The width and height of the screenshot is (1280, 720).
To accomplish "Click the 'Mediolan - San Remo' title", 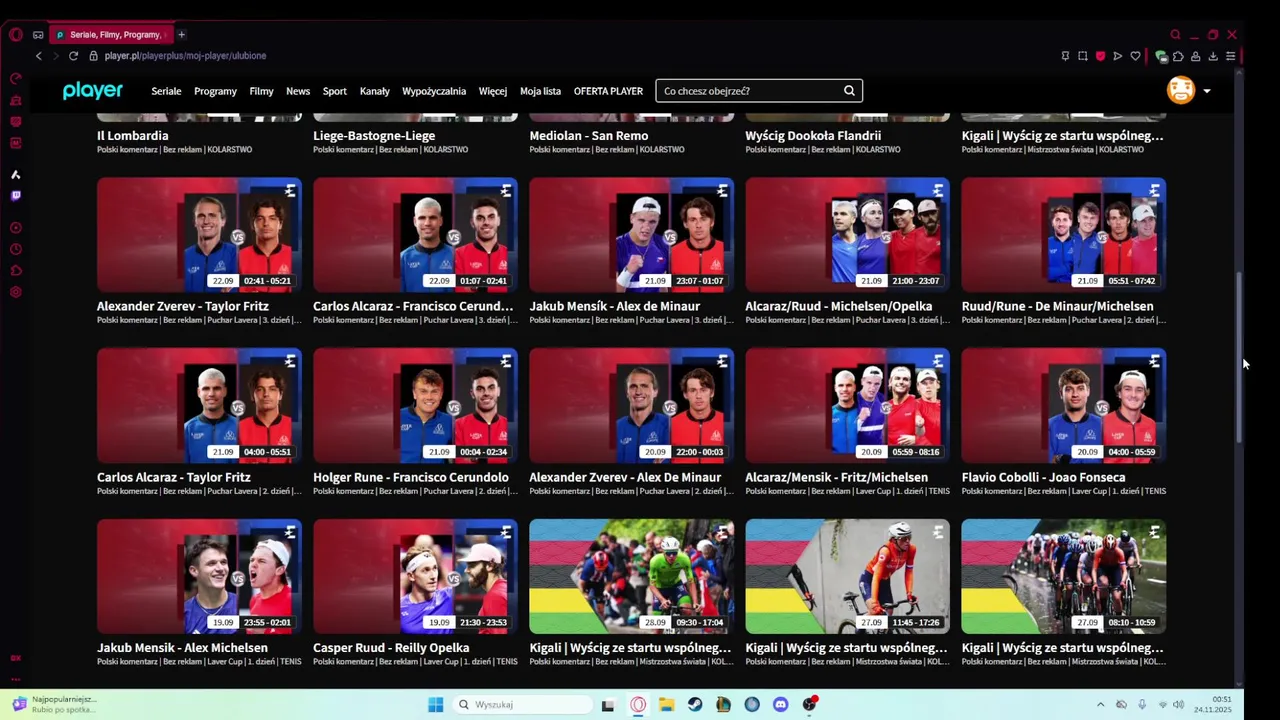I will point(589,135).
